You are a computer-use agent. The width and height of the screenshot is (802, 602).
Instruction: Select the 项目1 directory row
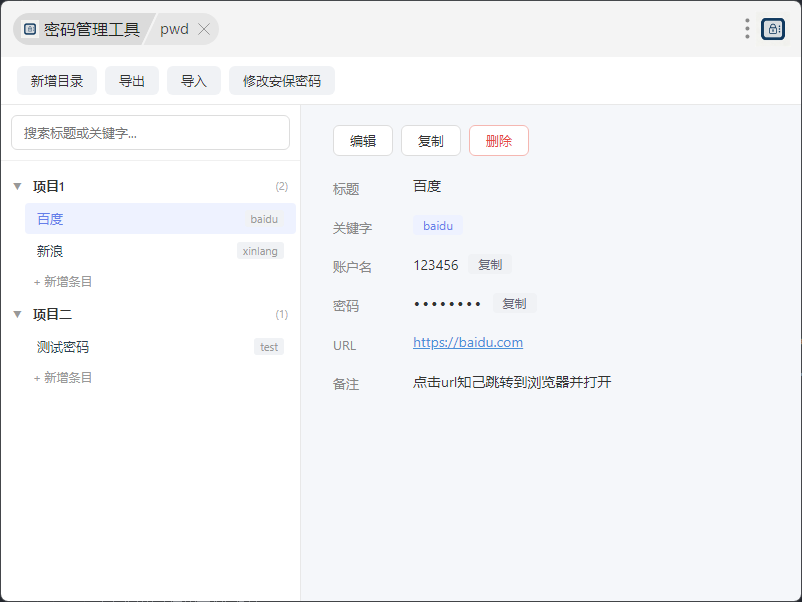pyautogui.click(x=150, y=186)
